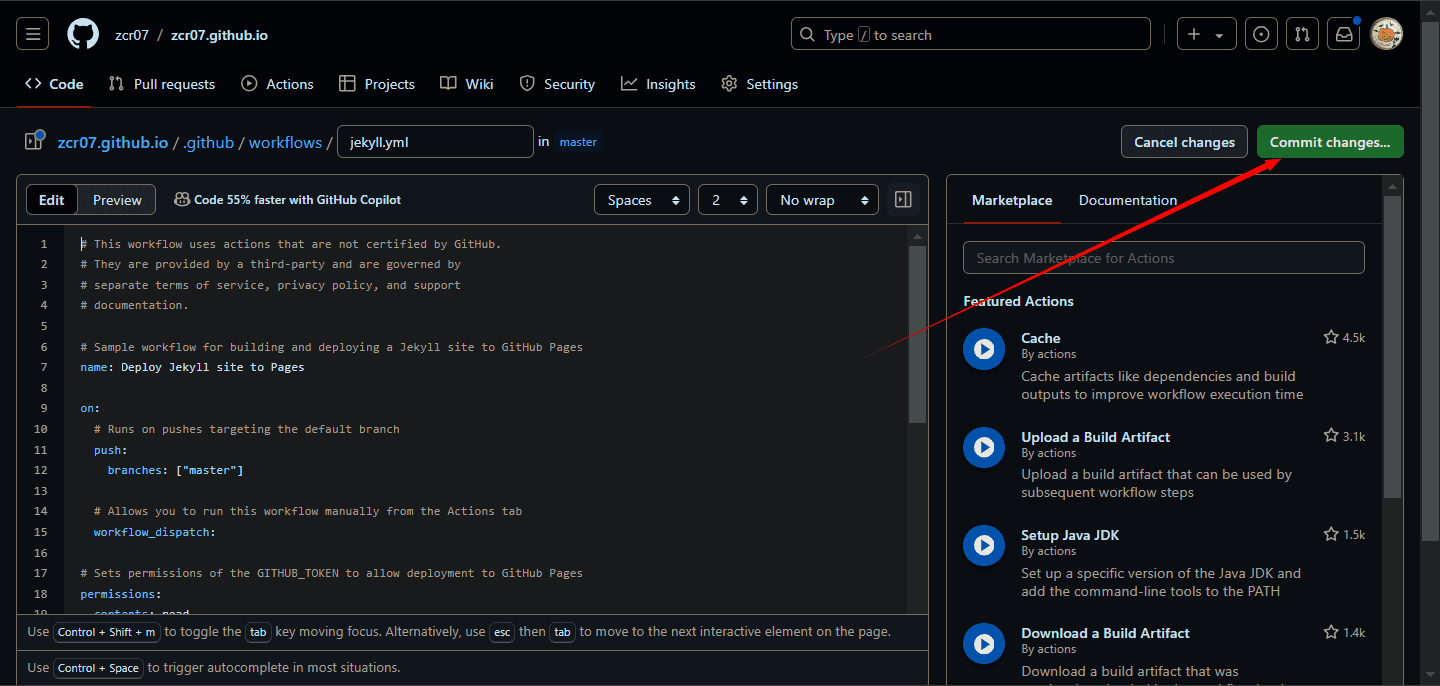1440x686 pixels.
Task: Go to the Actions repository tab
Action: [x=277, y=84]
